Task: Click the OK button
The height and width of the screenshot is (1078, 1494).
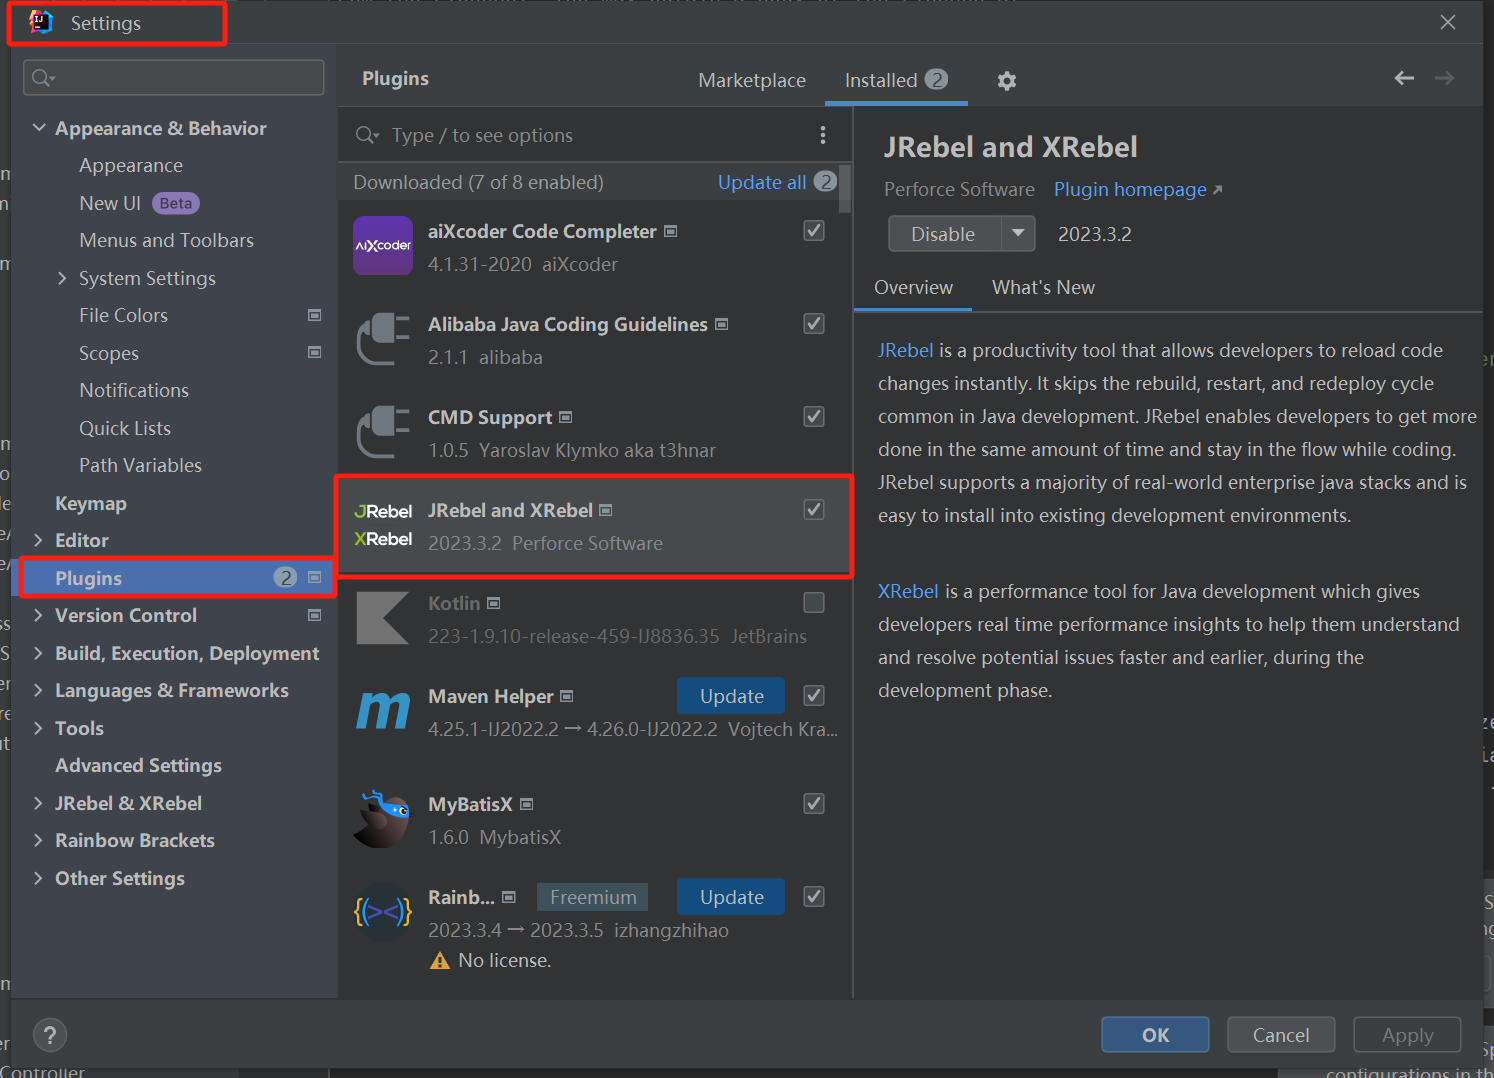Action: 1155,1035
